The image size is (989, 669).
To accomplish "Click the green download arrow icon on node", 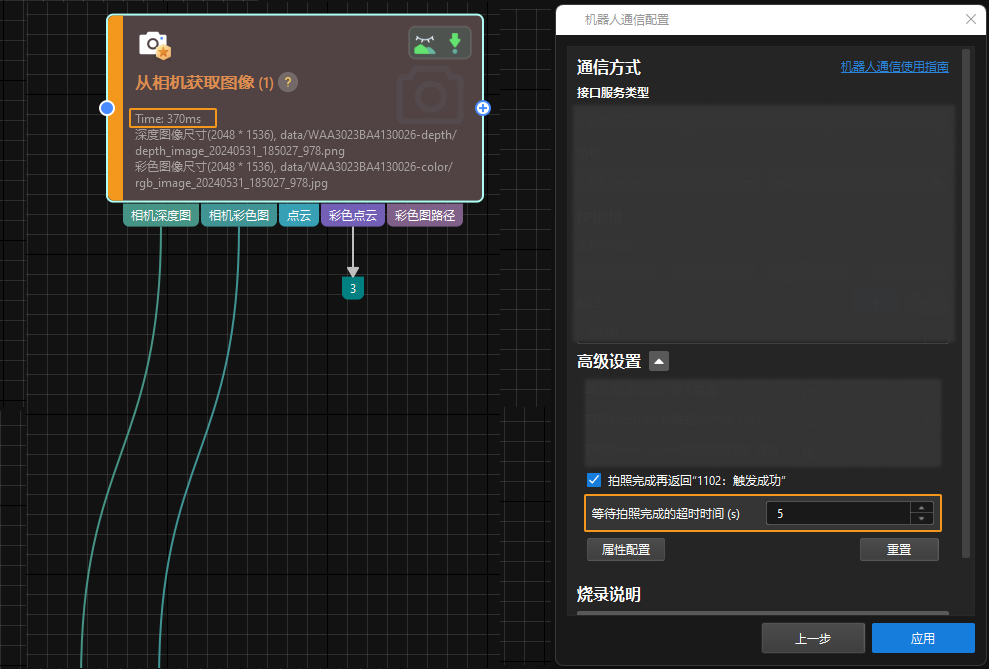I will pyautogui.click(x=455, y=44).
